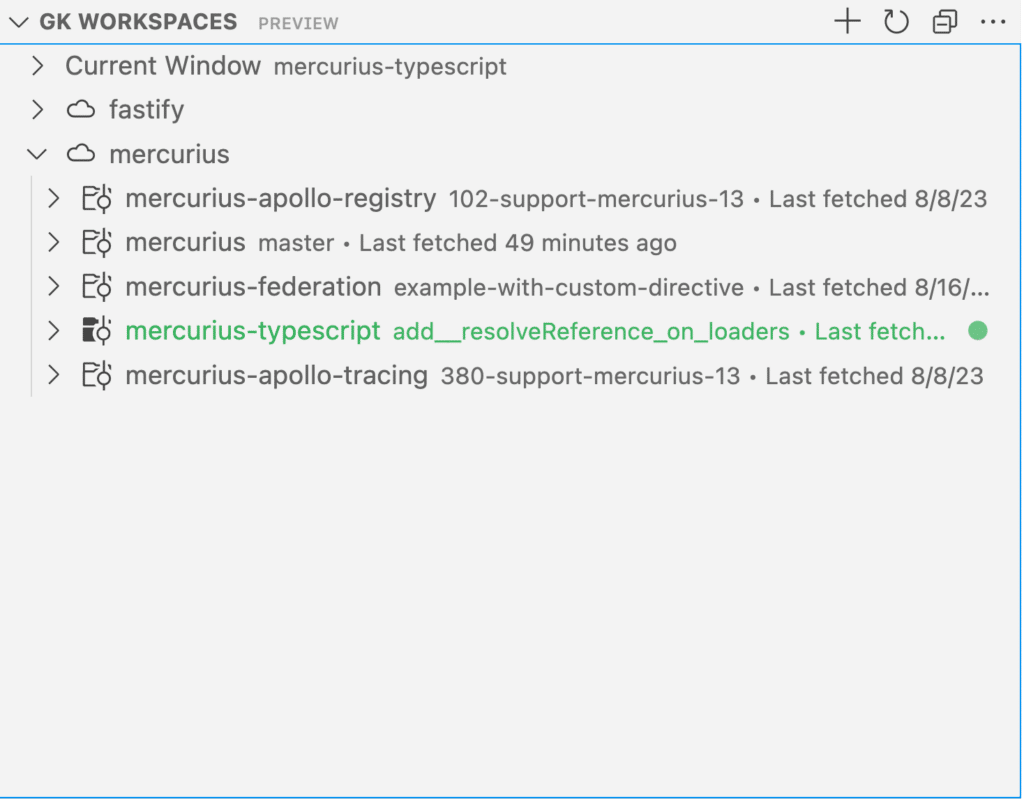Expand the Current Window node
This screenshot has width=1024, height=799.
pos(38,67)
